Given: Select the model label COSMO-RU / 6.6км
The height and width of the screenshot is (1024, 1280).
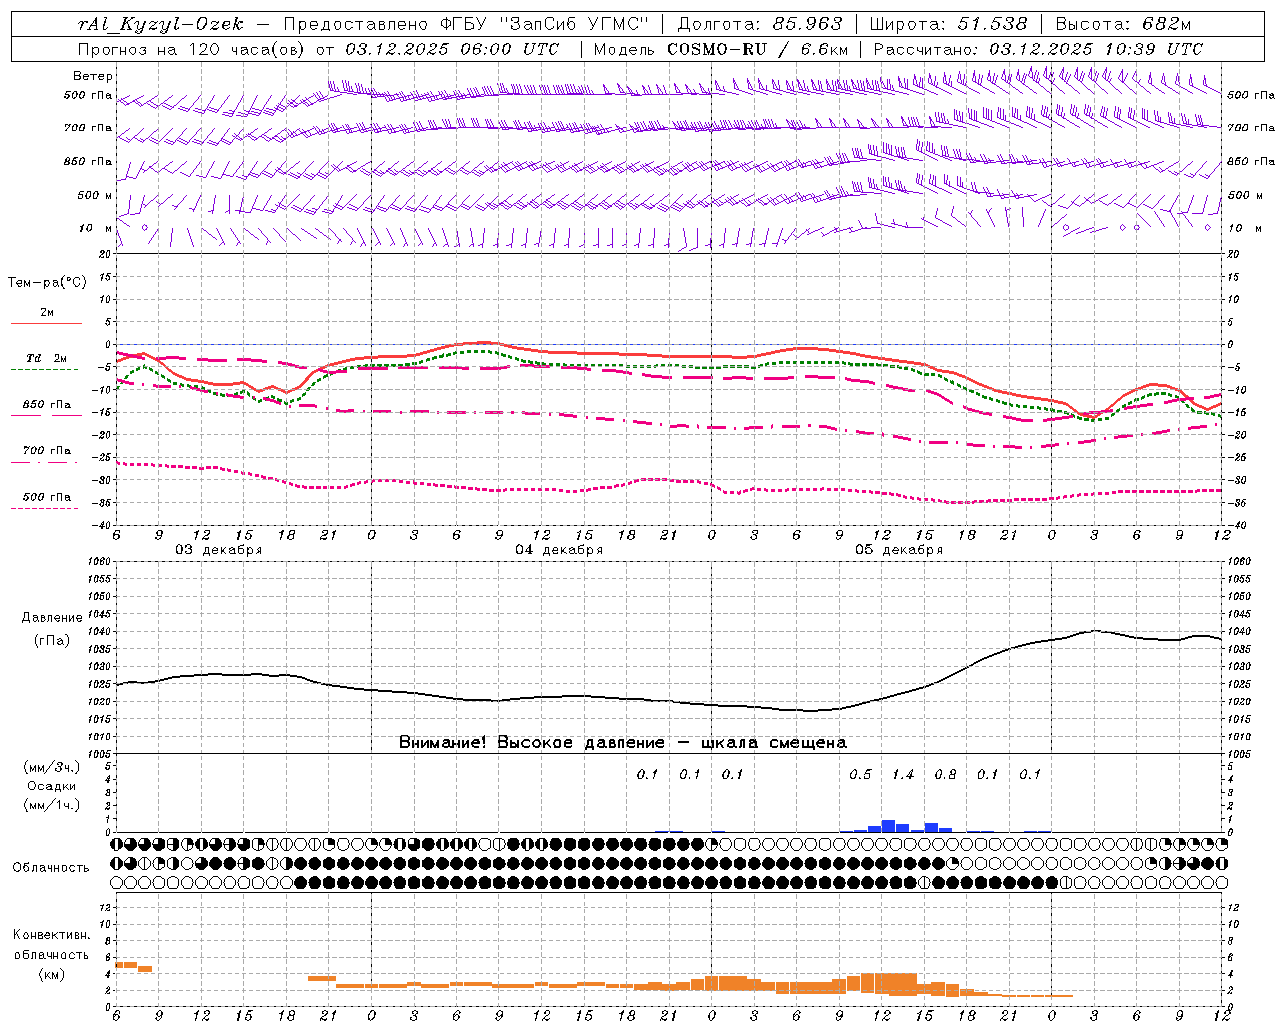Looking at the screenshot, I should click(757, 49).
